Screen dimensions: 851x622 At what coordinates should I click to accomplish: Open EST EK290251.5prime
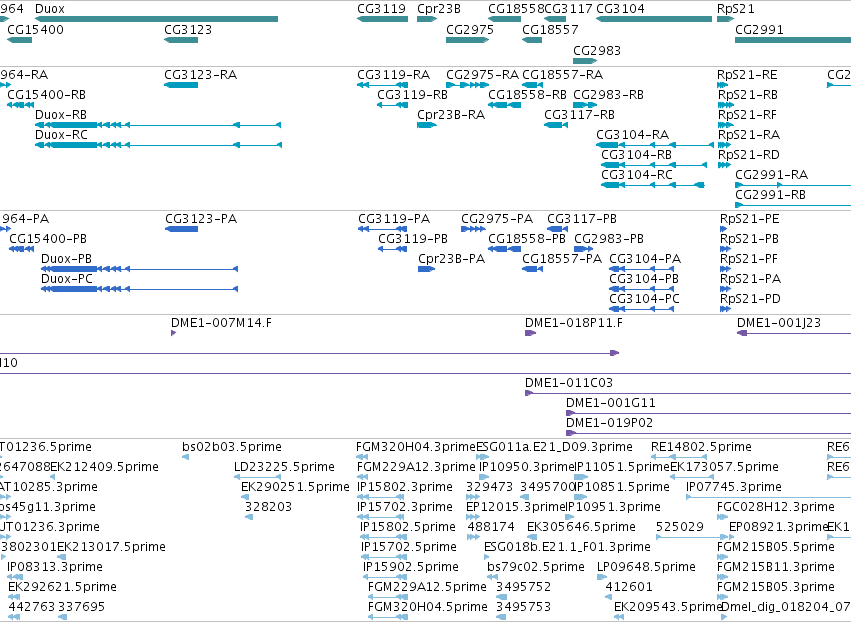[295, 487]
